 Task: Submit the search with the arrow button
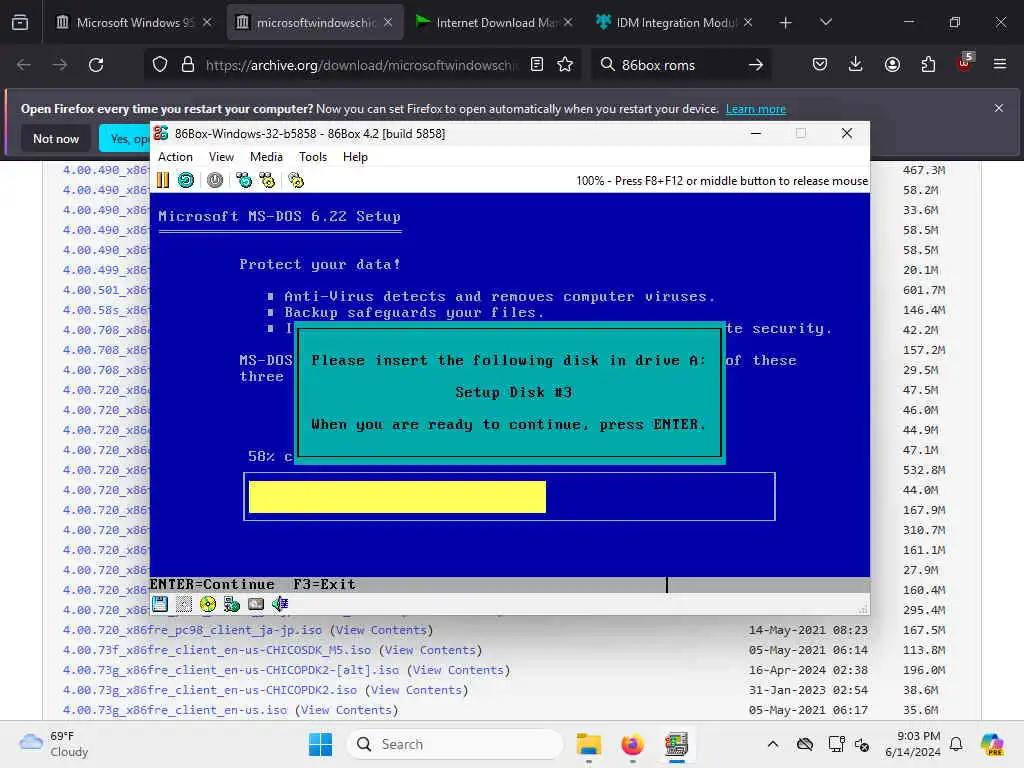[756, 65]
